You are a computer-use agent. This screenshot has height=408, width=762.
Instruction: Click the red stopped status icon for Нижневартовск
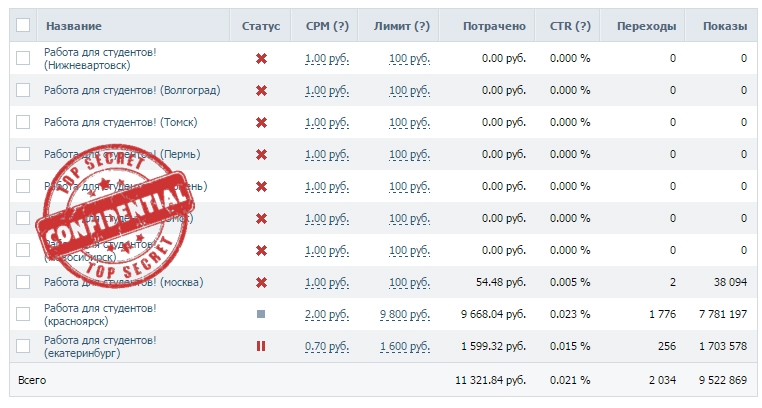[262, 59]
